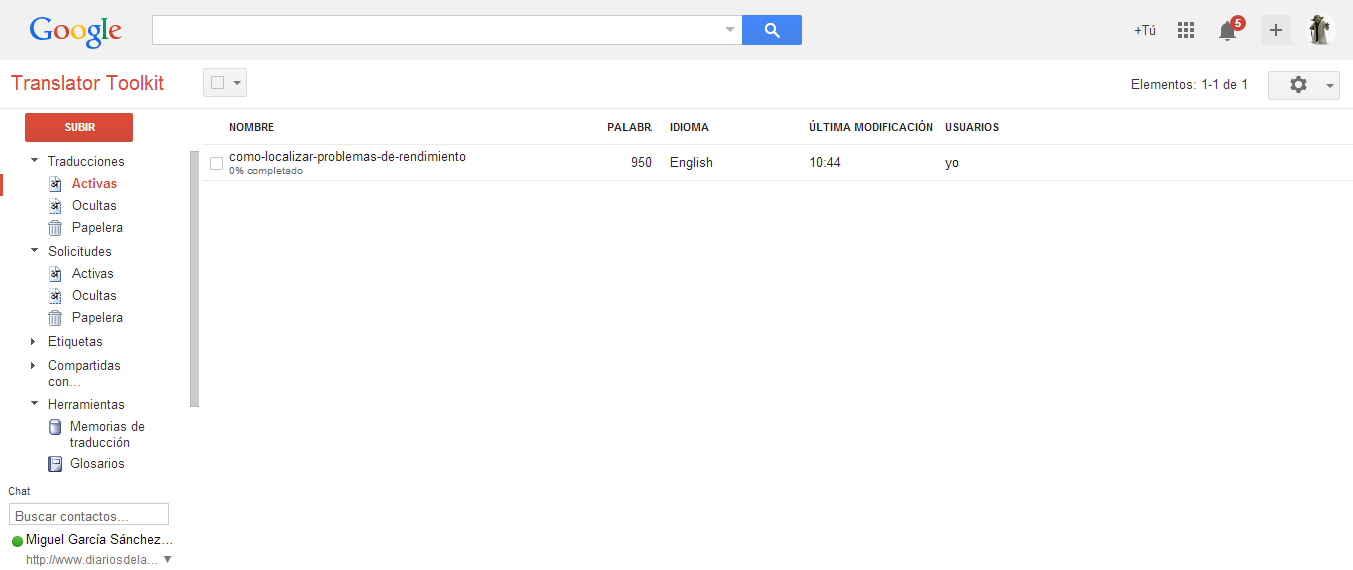The width and height of the screenshot is (1353, 570).
Task: Click the http://www.diariosdela status link
Action: (x=92, y=560)
